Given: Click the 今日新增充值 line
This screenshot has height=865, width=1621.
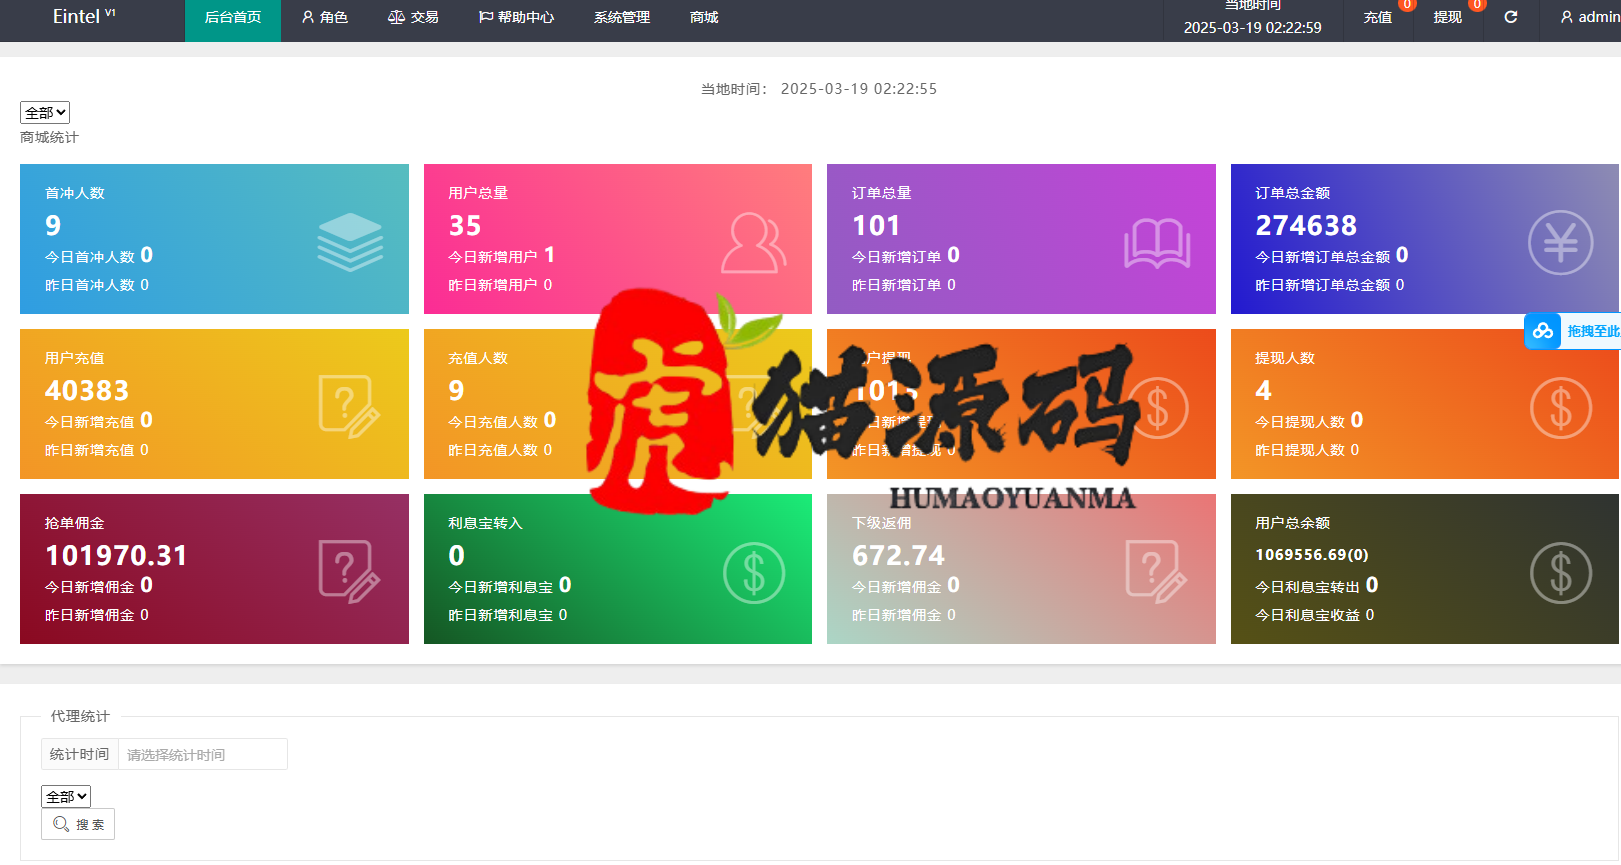Looking at the screenshot, I should (99, 421).
